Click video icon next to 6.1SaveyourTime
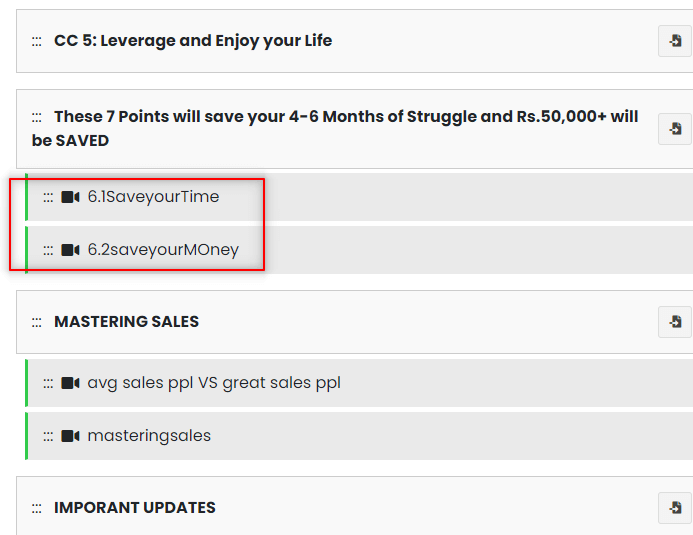 (x=70, y=197)
